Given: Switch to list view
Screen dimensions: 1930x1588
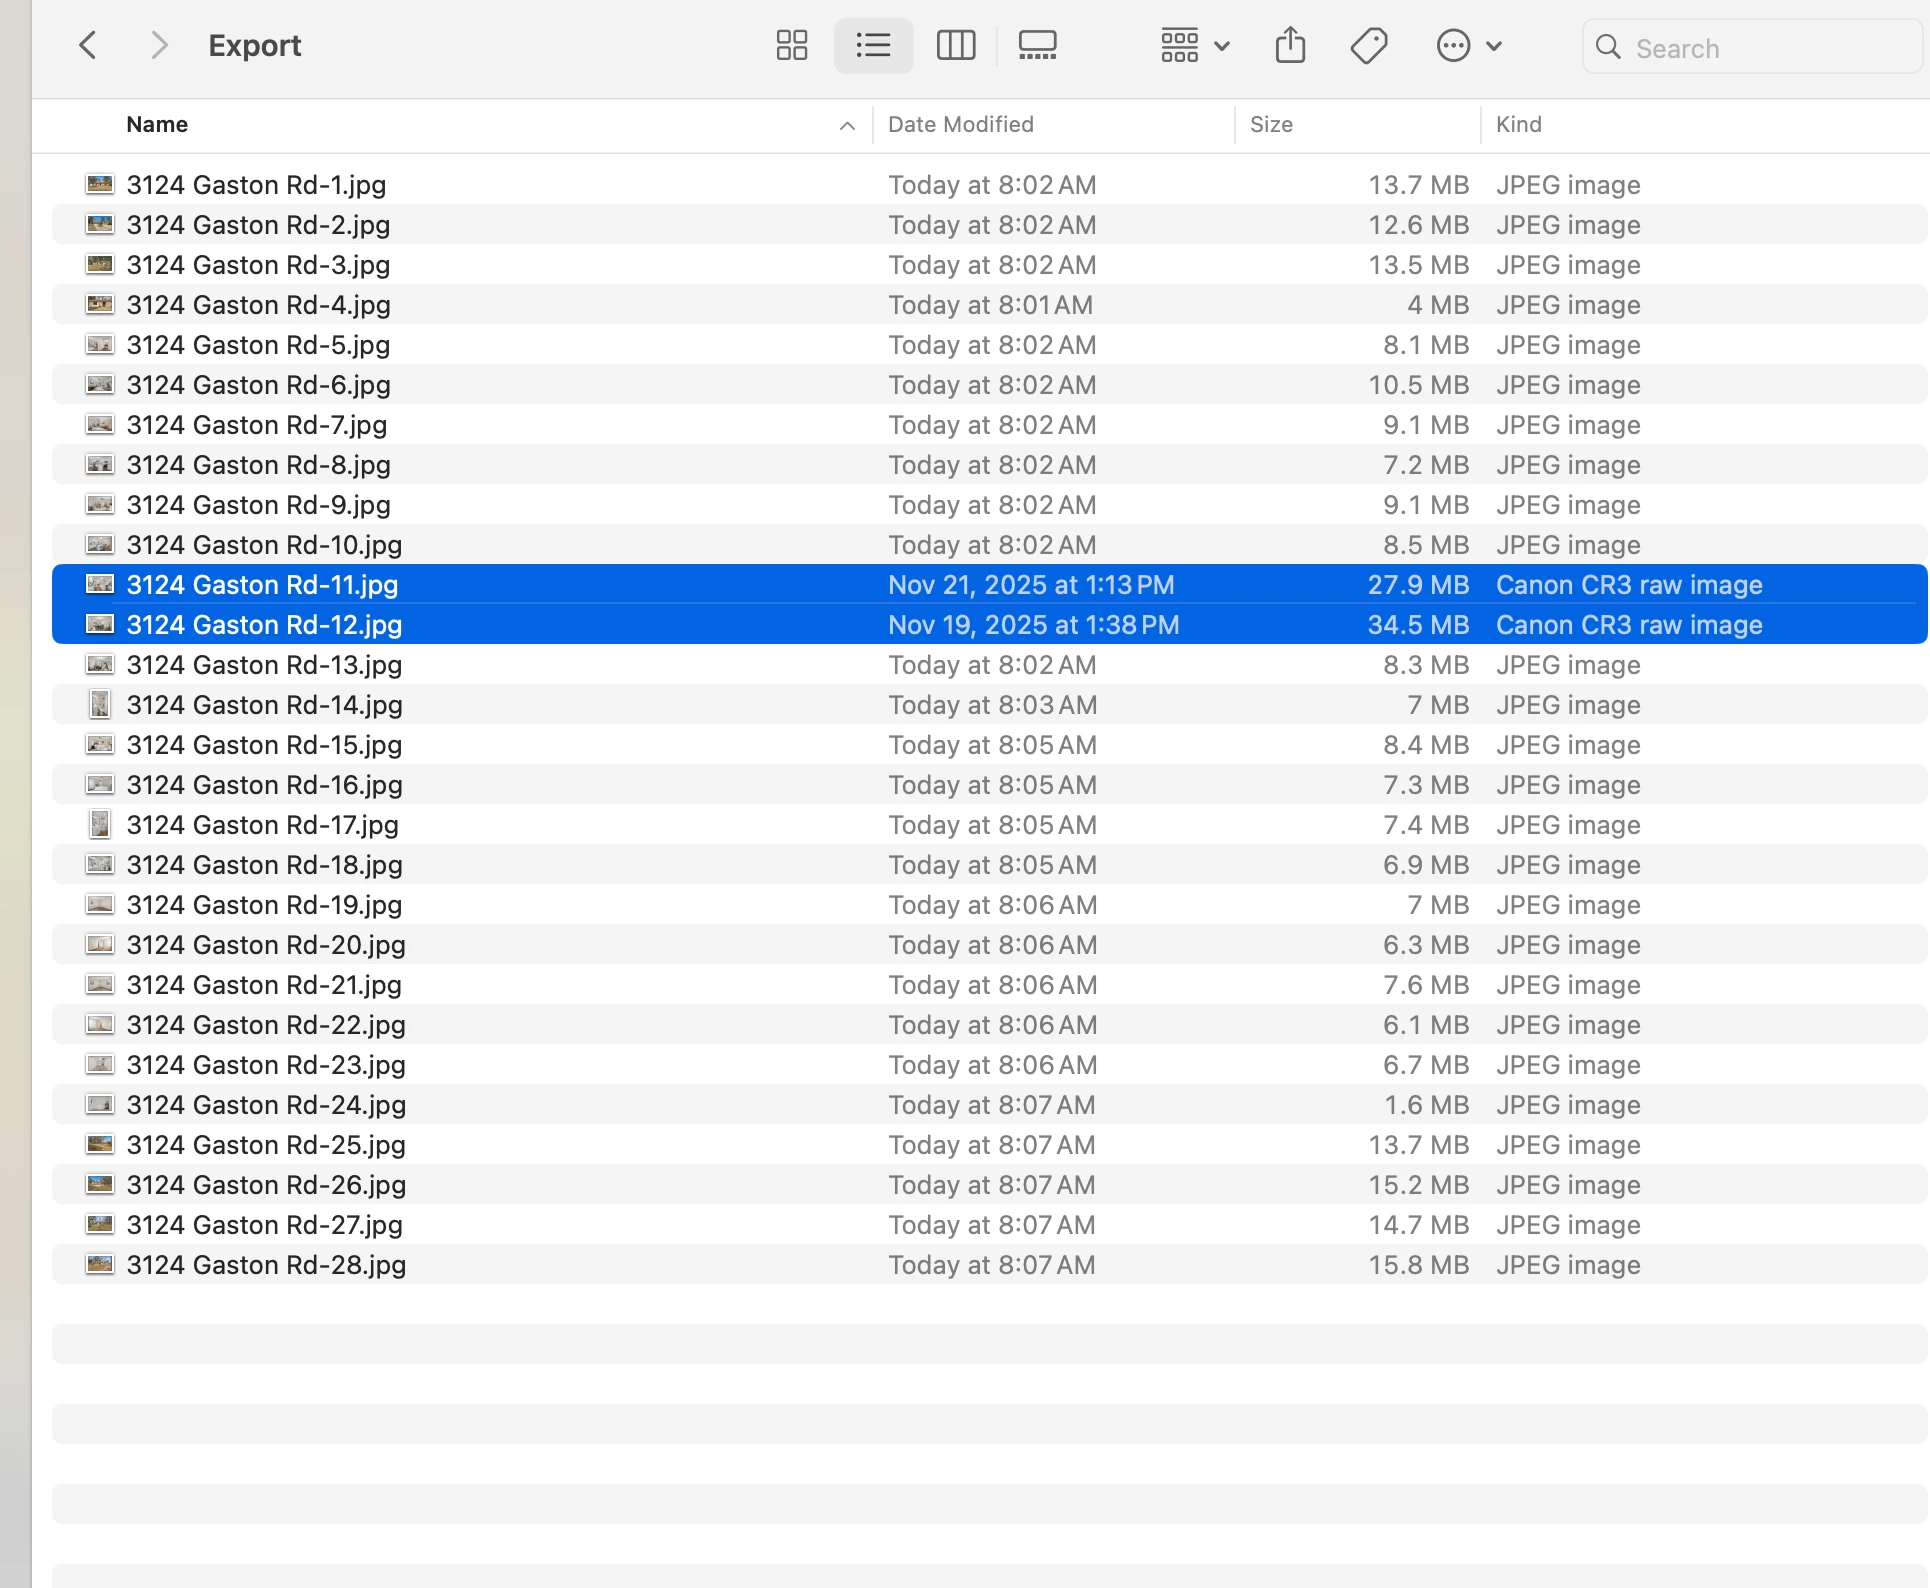Looking at the screenshot, I should tap(873, 45).
